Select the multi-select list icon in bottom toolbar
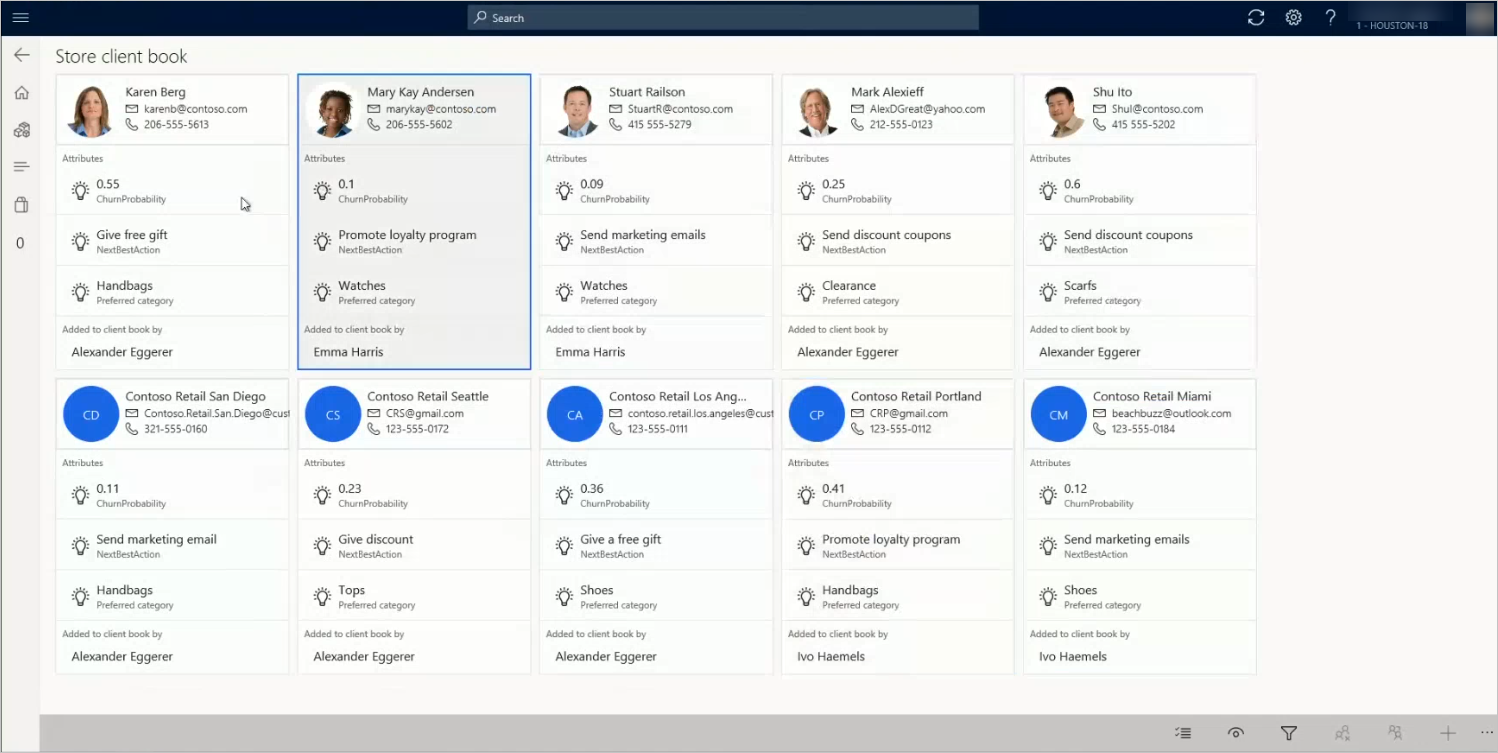The image size is (1498, 753). 1184,733
